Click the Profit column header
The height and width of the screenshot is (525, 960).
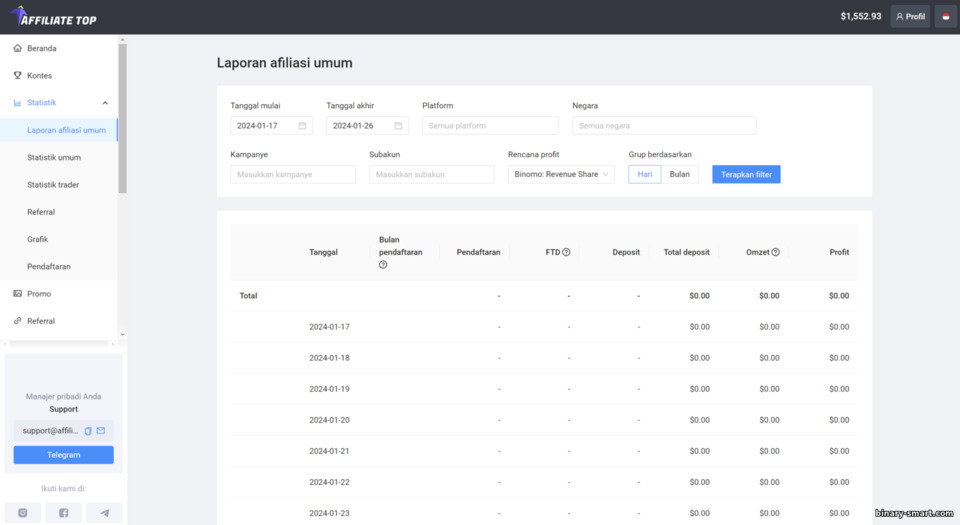coord(839,252)
